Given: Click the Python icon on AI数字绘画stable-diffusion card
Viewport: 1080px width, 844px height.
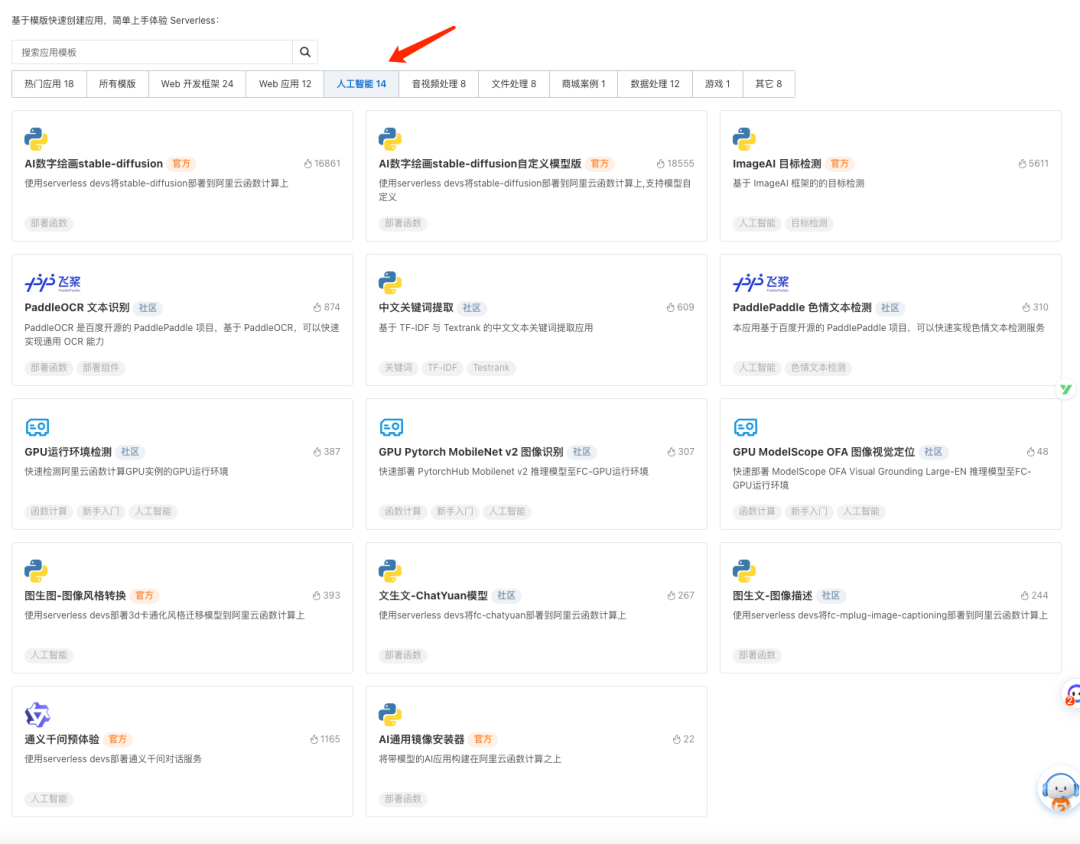Looking at the screenshot, I should point(34,138).
